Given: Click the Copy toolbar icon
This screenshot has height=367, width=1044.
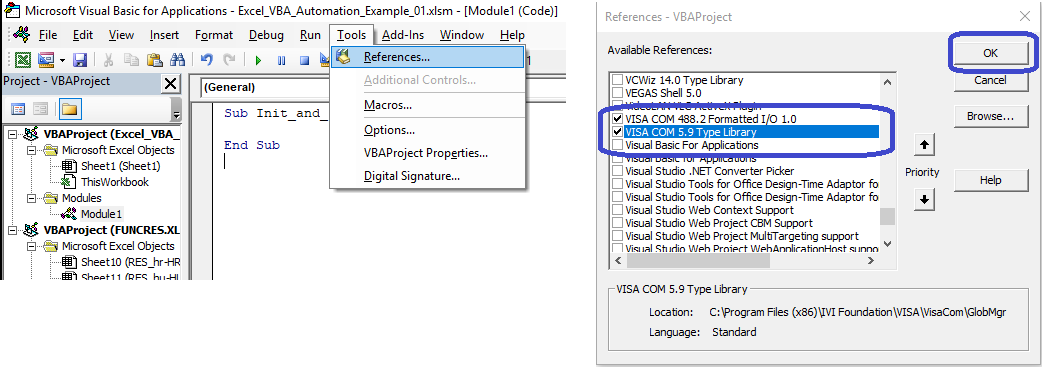Looking at the screenshot, I should (131, 60).
